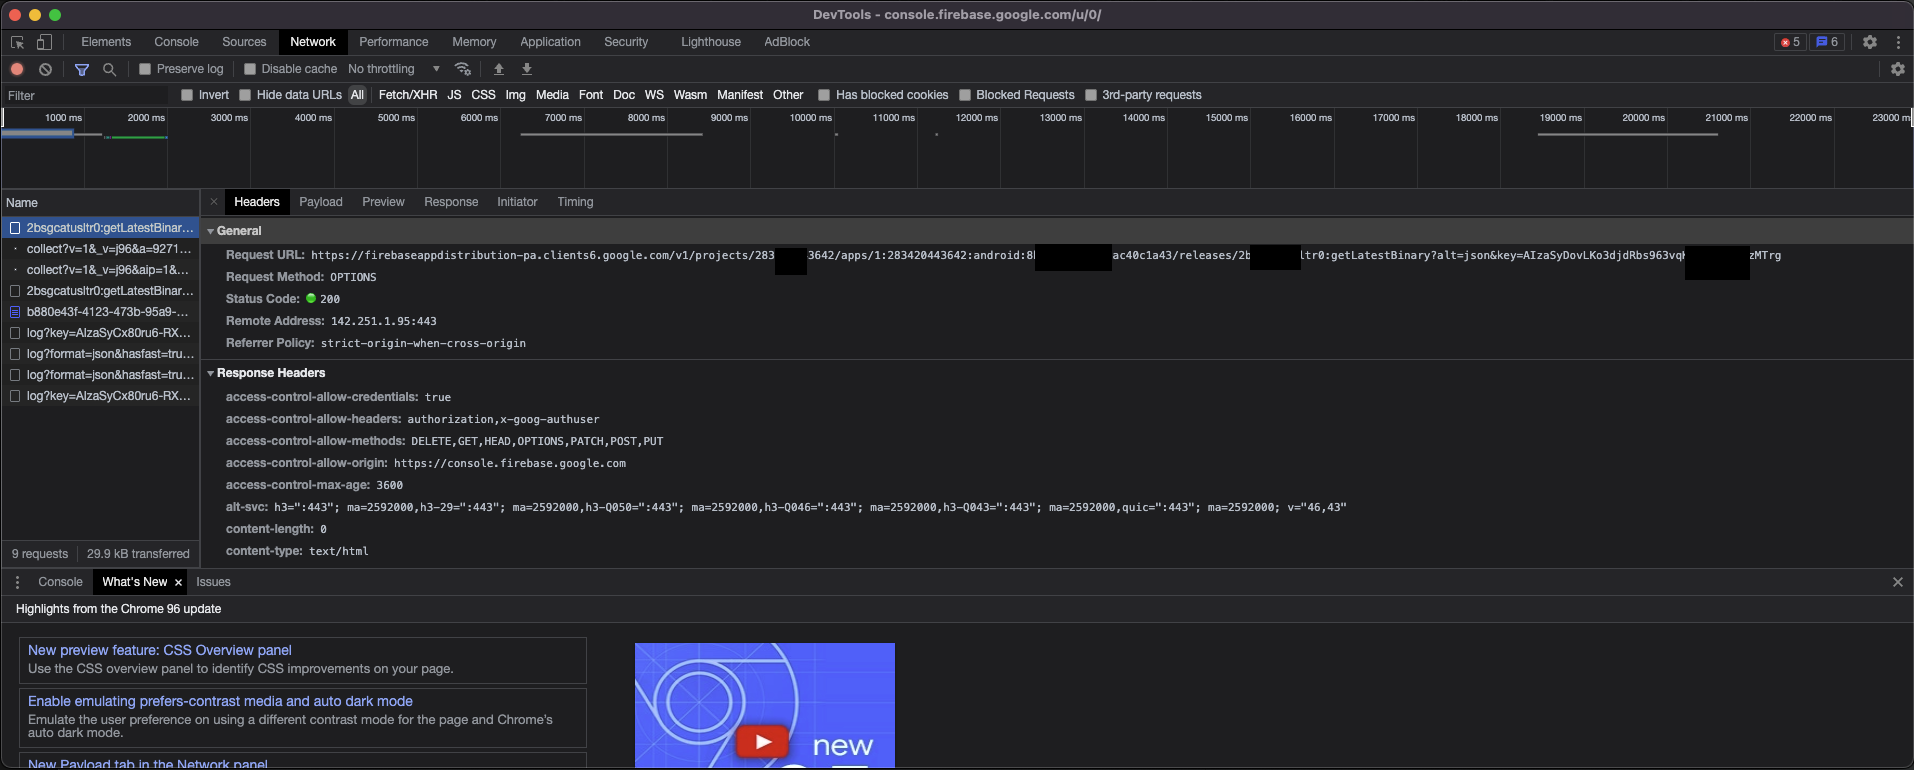Switch to the Elements panel
Screen dimensions: 1914x770
[x=106, y=42]
